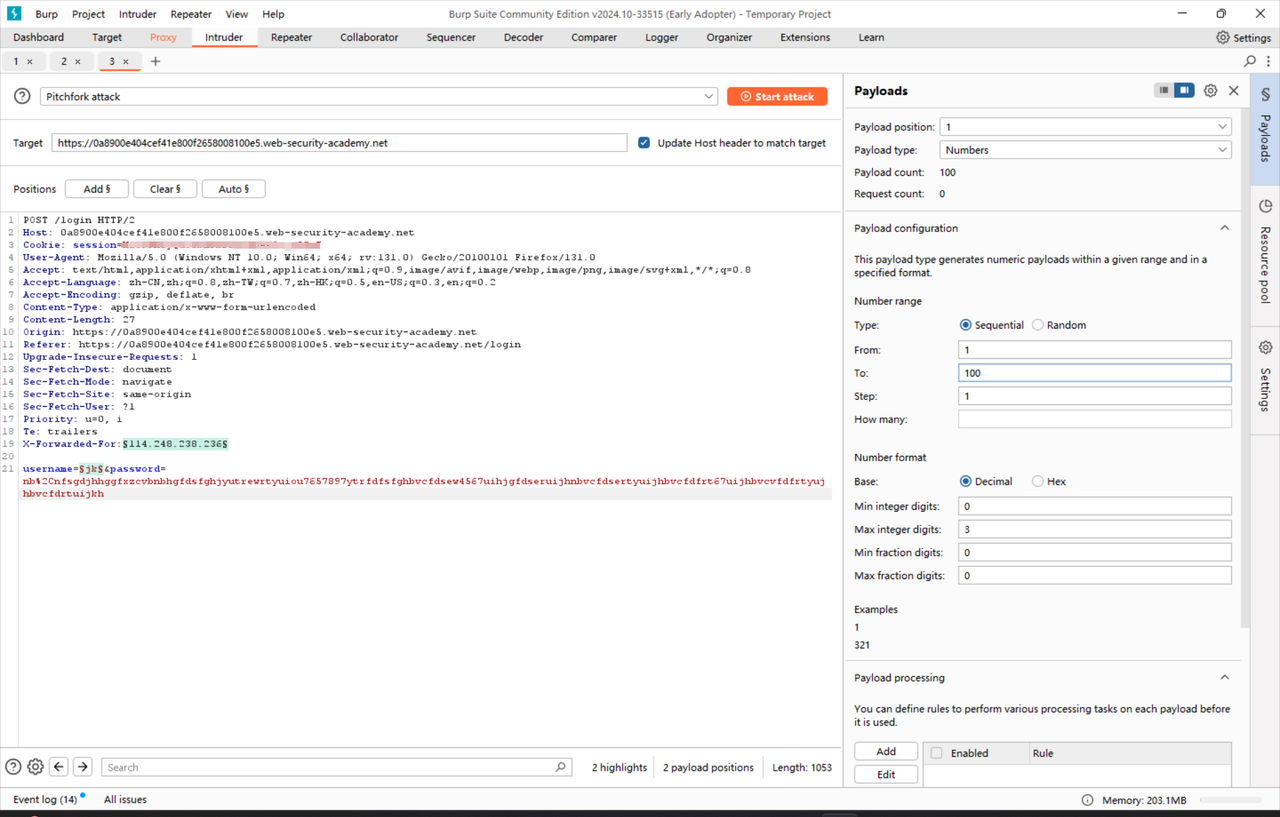Image resolution: width=1280 pixels, height=817 pixels.
Task: Click Clear § to remove payload positions
Action: (x=164, y=188)
